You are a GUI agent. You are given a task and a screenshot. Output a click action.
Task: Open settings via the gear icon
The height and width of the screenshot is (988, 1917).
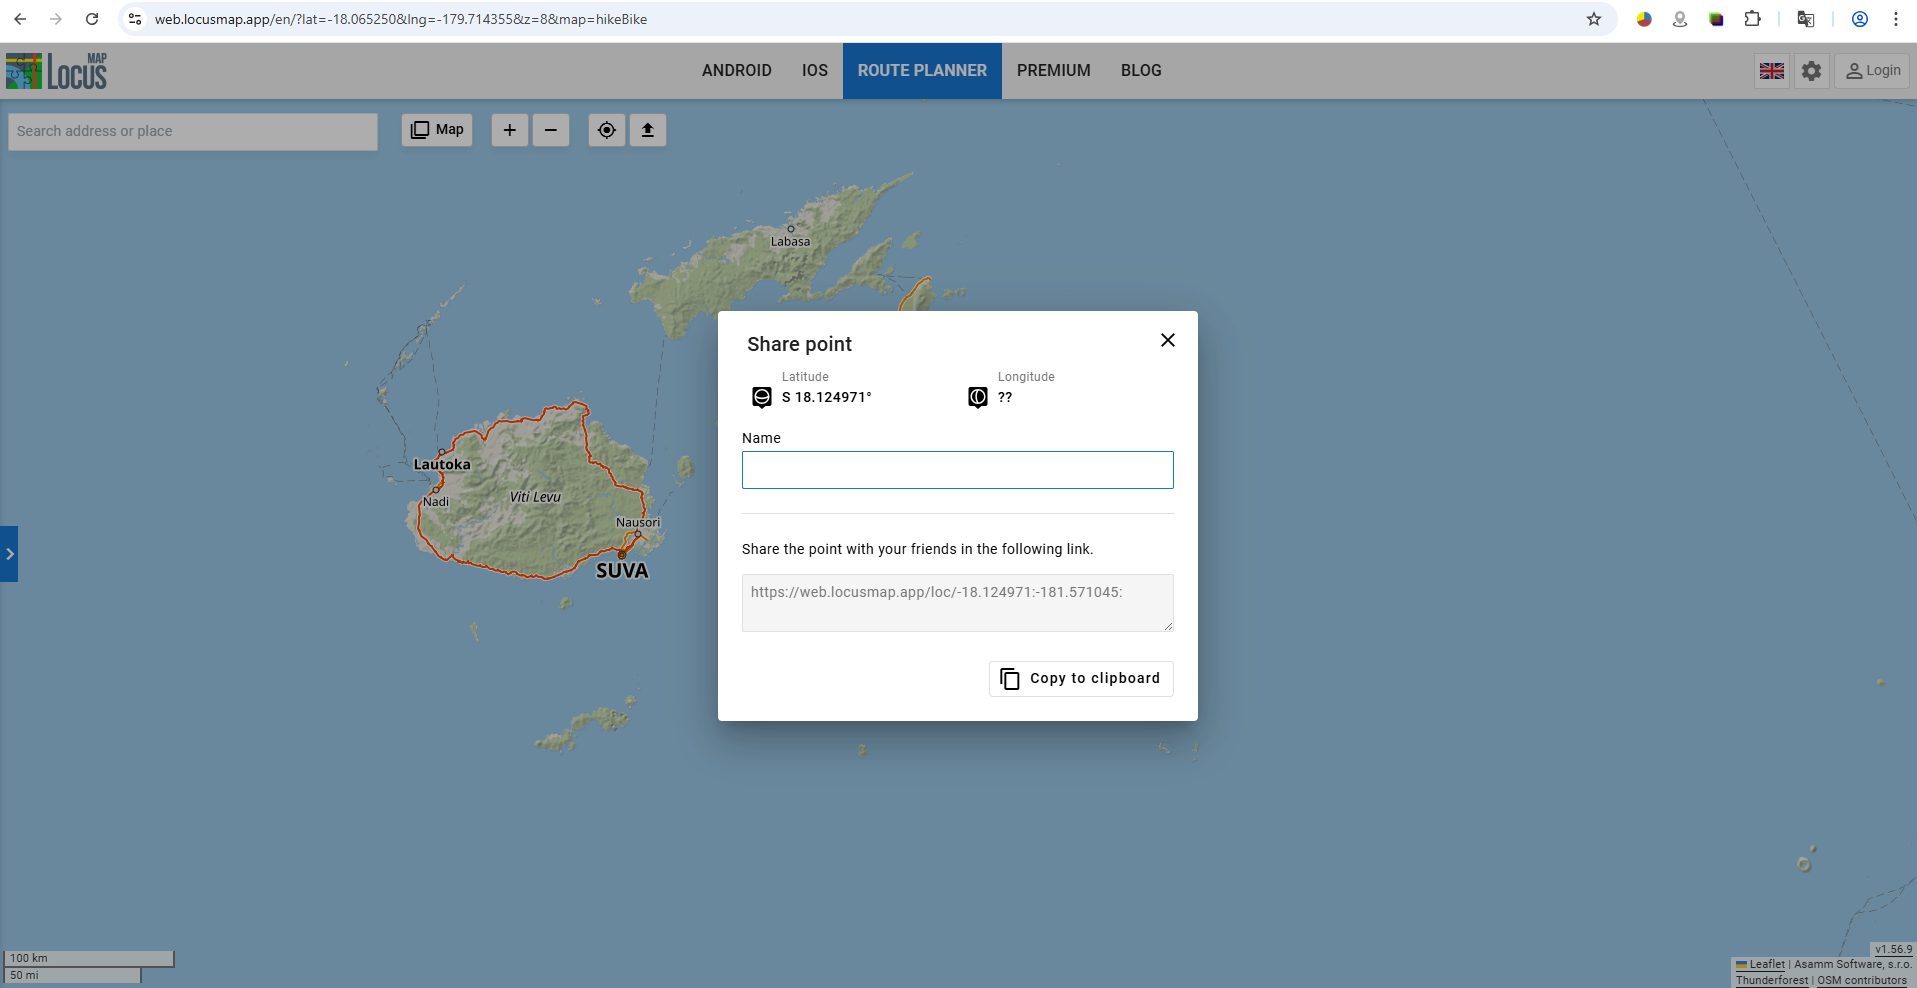1811,71
